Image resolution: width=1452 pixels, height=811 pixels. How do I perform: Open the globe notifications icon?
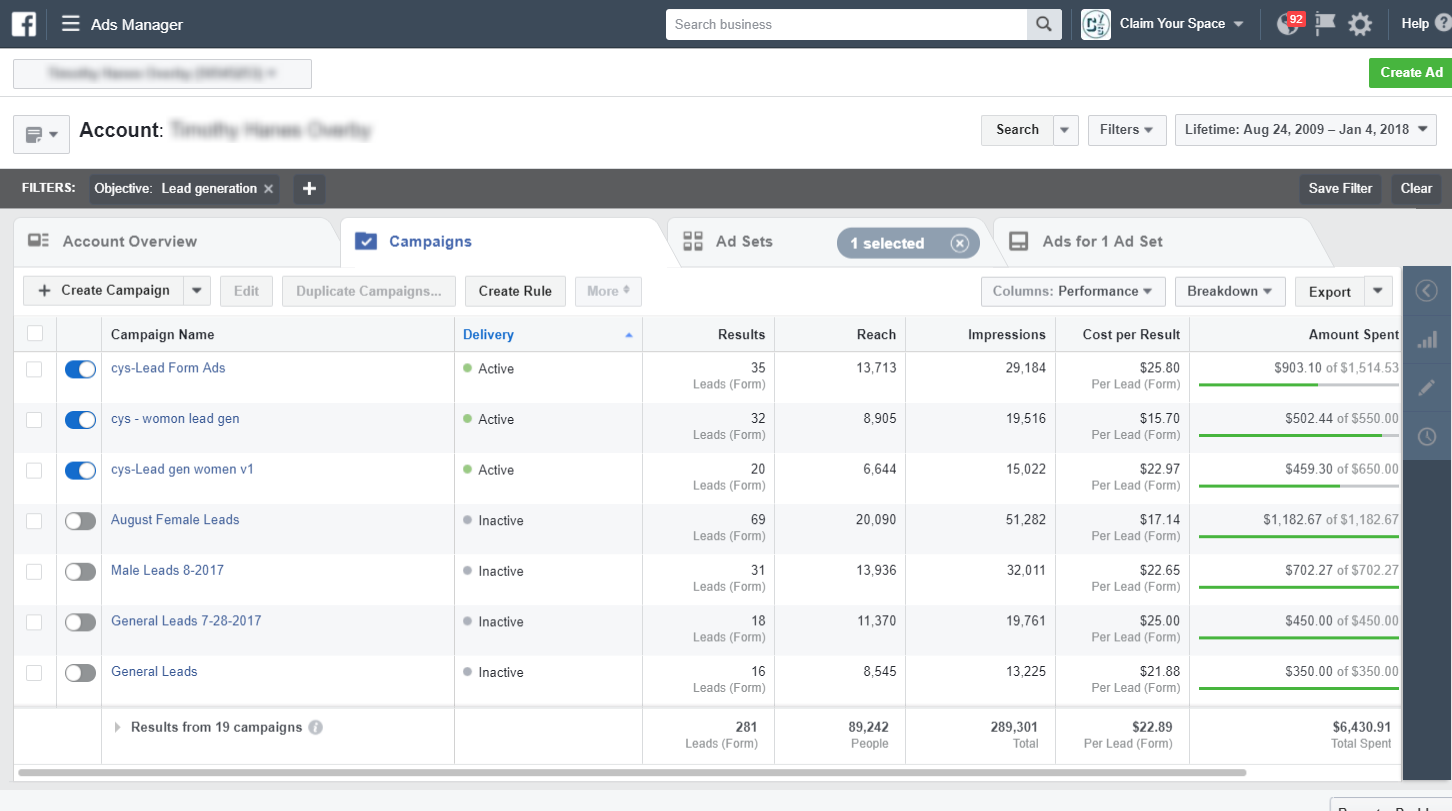point(1286,24)
